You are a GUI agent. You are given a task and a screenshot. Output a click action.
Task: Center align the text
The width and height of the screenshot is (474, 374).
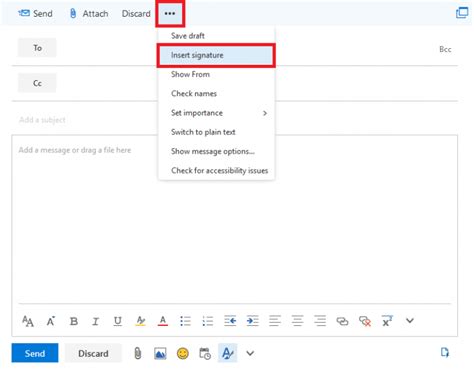tap(297, 321)
